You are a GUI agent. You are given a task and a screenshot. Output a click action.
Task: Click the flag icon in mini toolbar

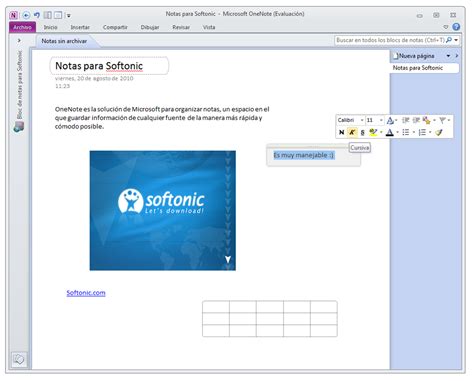(x=442, y=120)
